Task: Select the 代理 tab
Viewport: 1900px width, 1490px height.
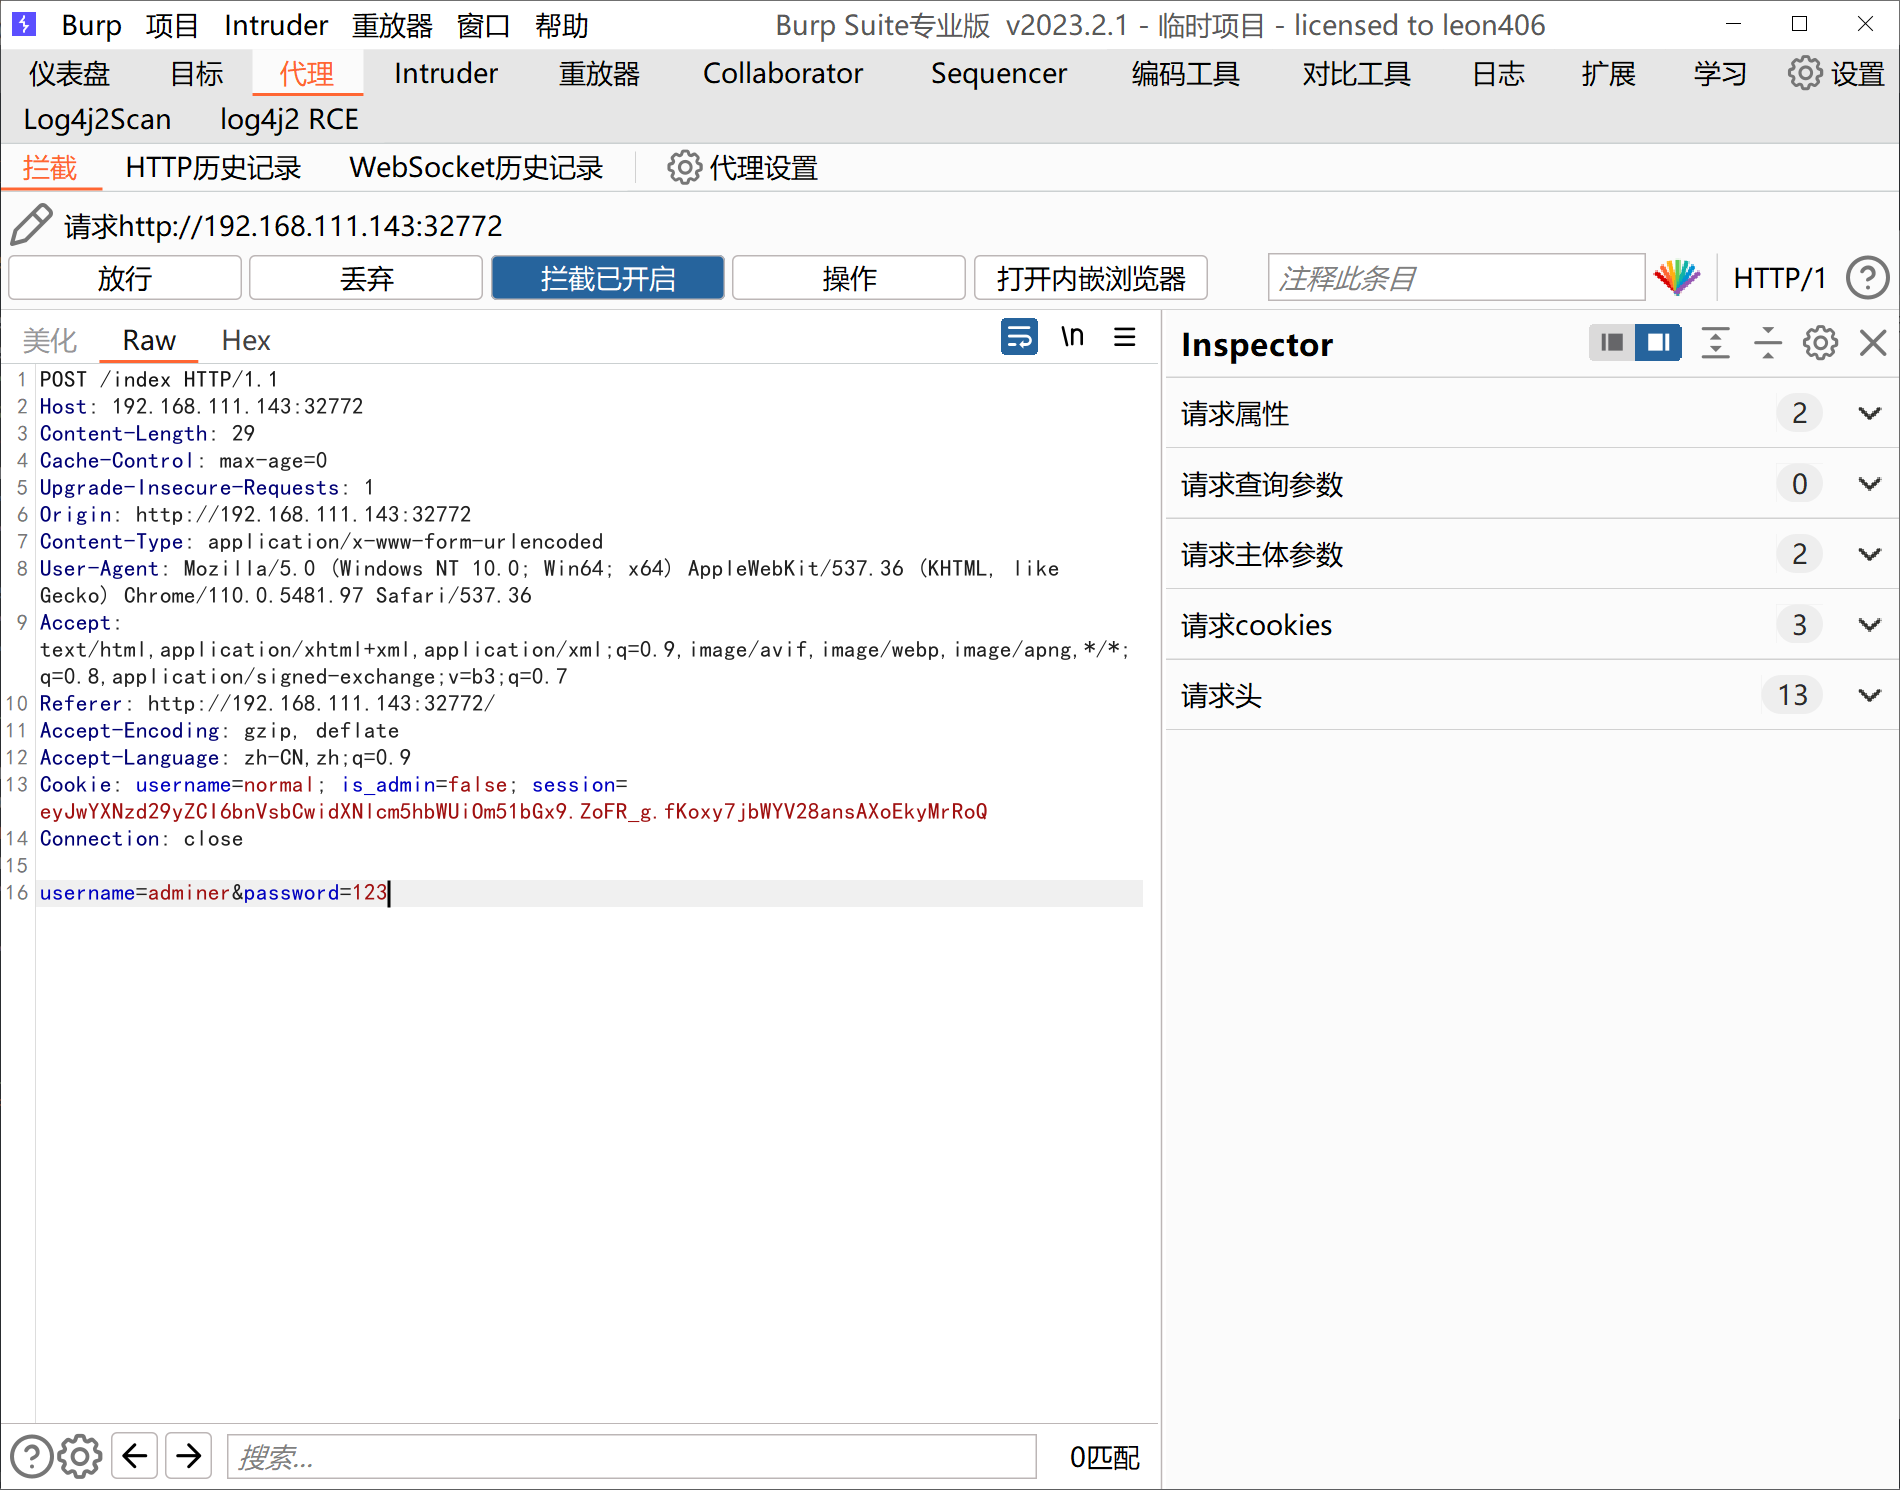Action: click(307, 73)
